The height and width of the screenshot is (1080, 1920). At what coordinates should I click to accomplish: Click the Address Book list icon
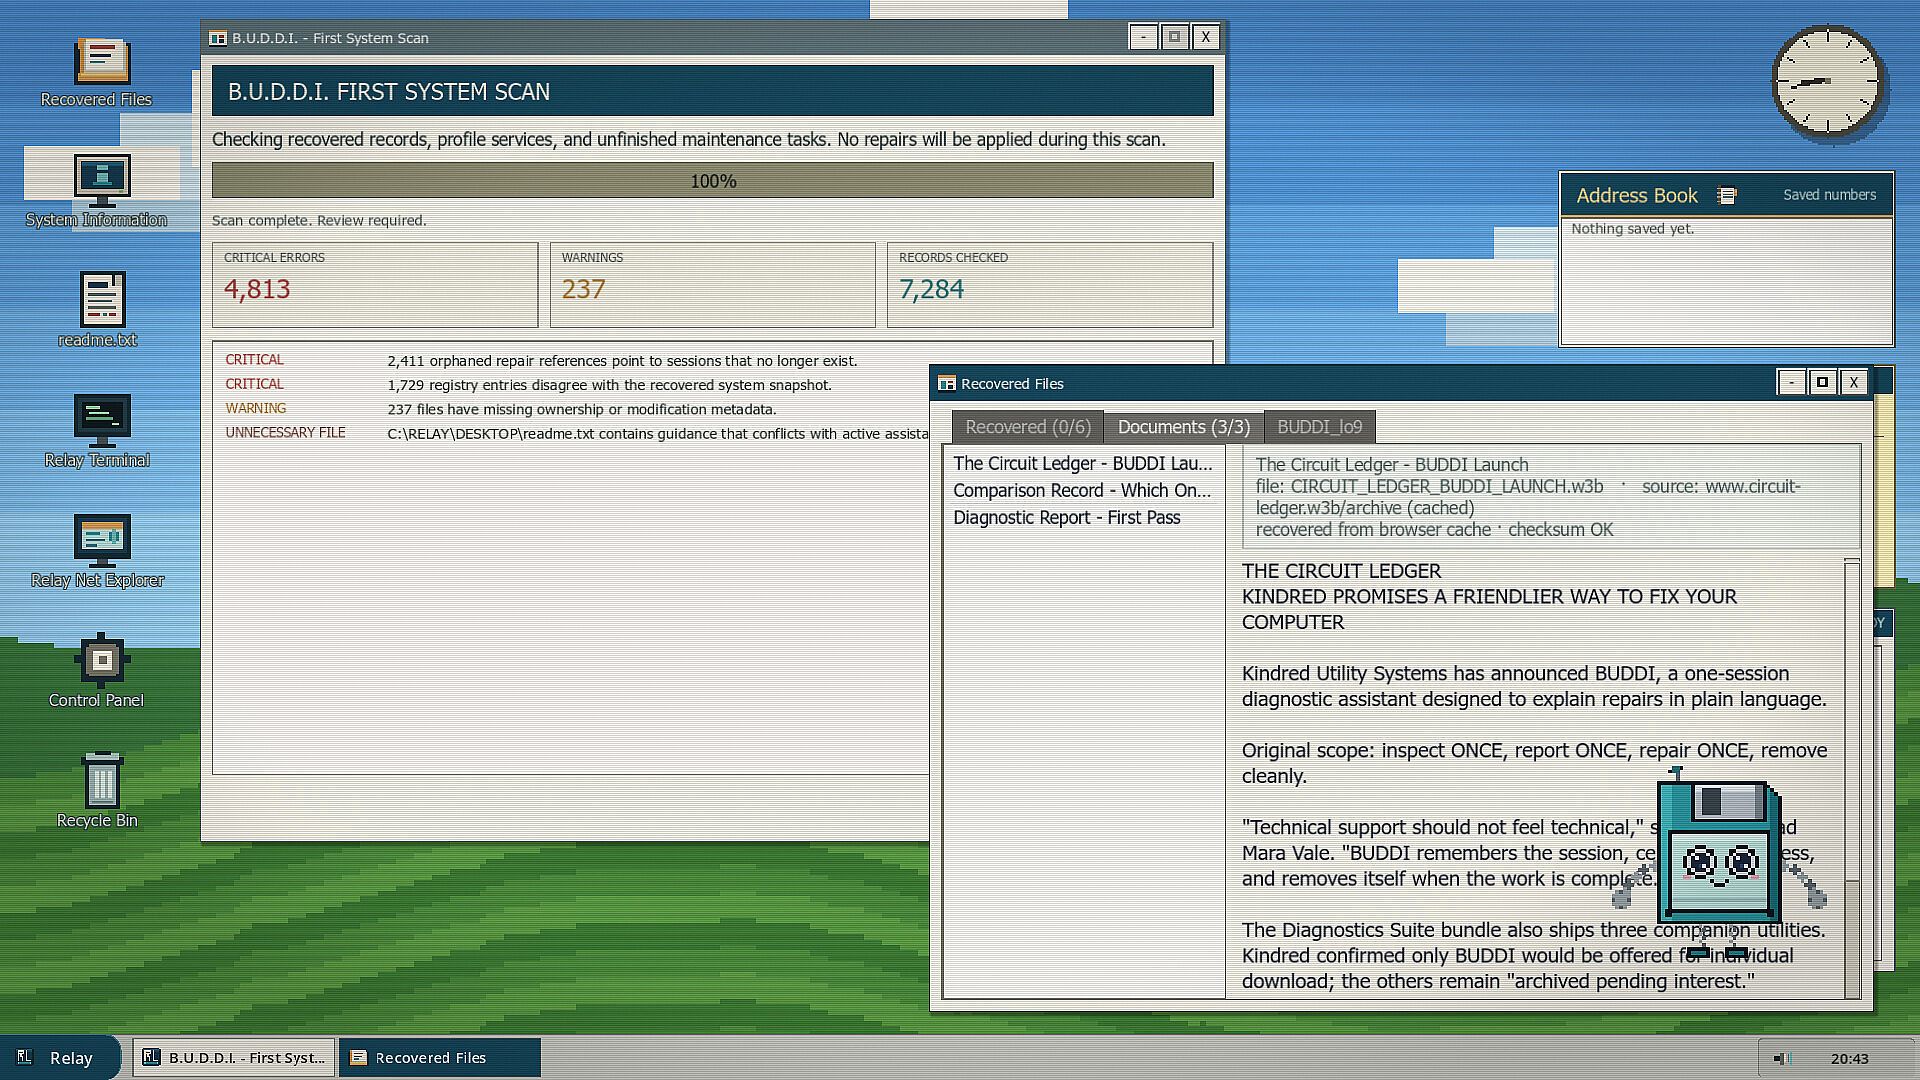point(1726,196)
